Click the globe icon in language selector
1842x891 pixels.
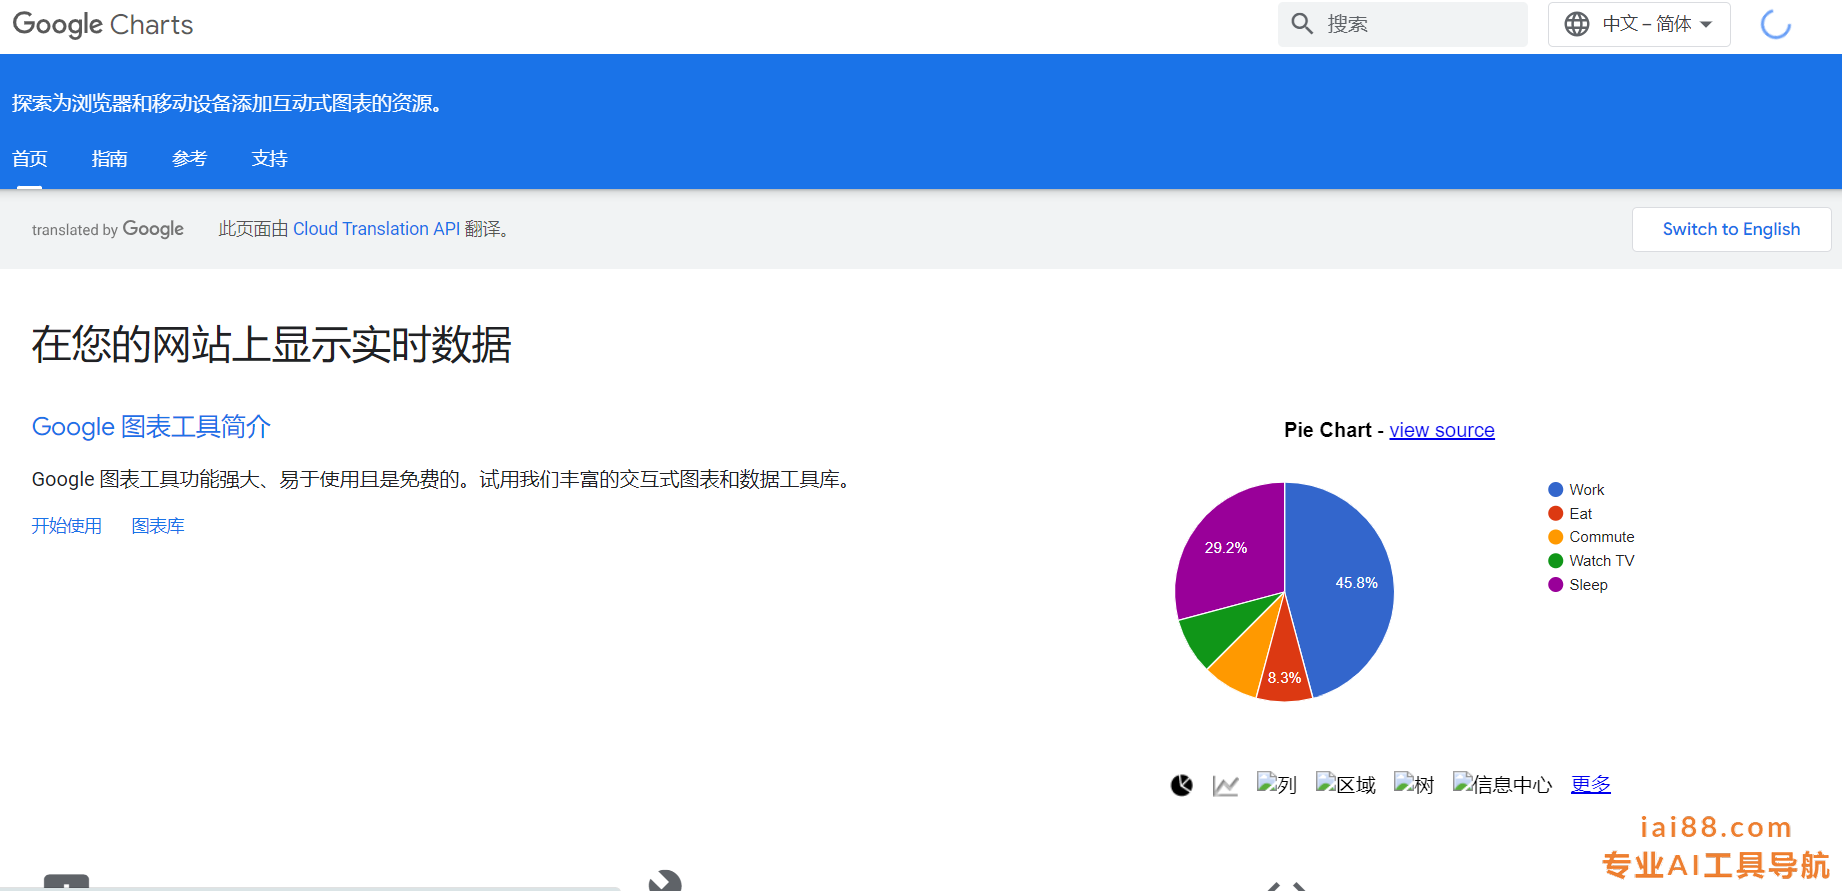coord(1577,24)
